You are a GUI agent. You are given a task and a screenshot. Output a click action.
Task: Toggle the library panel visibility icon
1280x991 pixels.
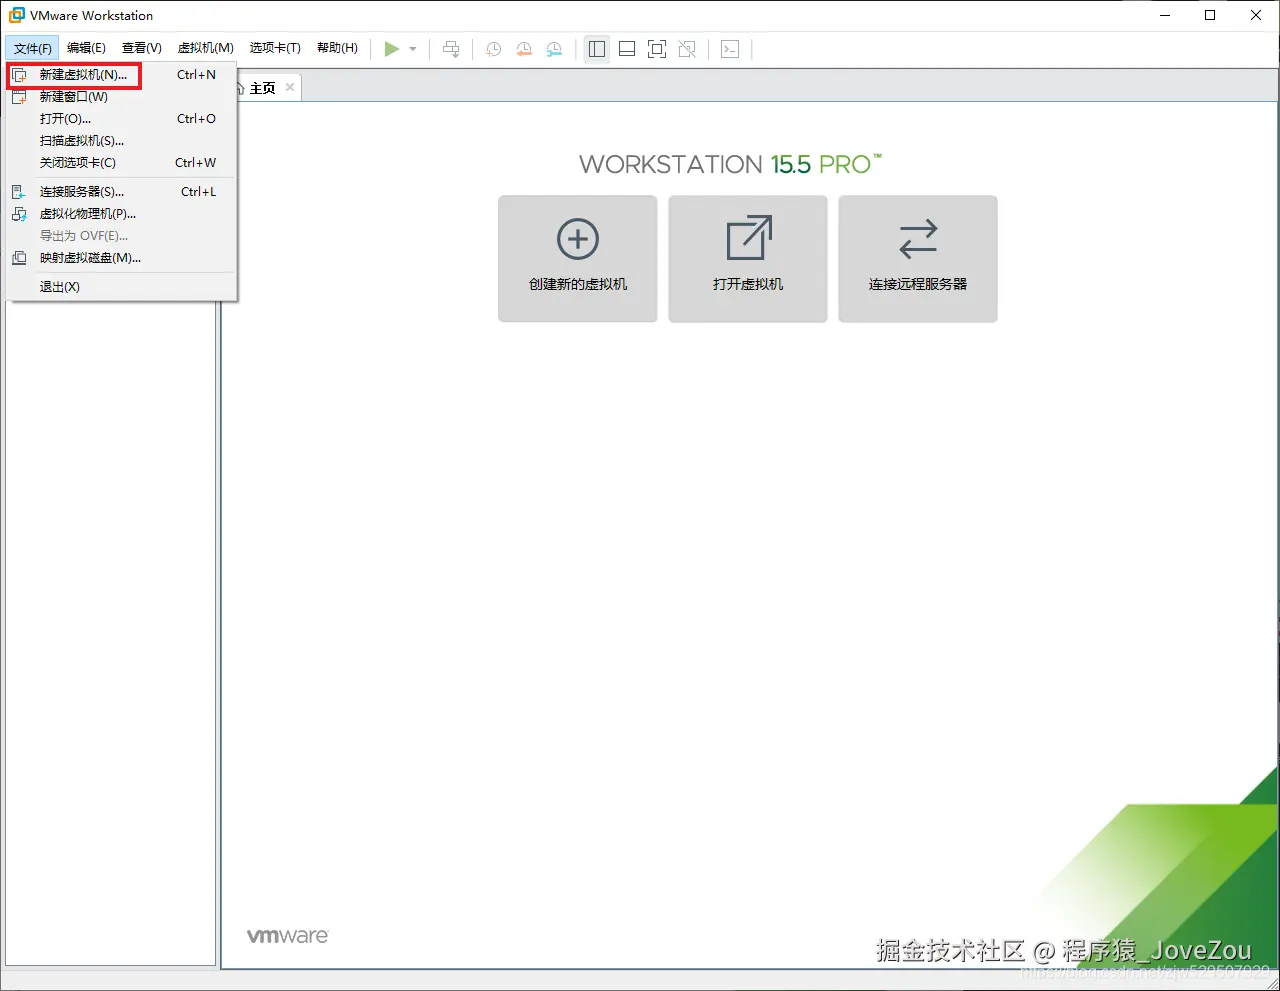click(x=597, y=48)
